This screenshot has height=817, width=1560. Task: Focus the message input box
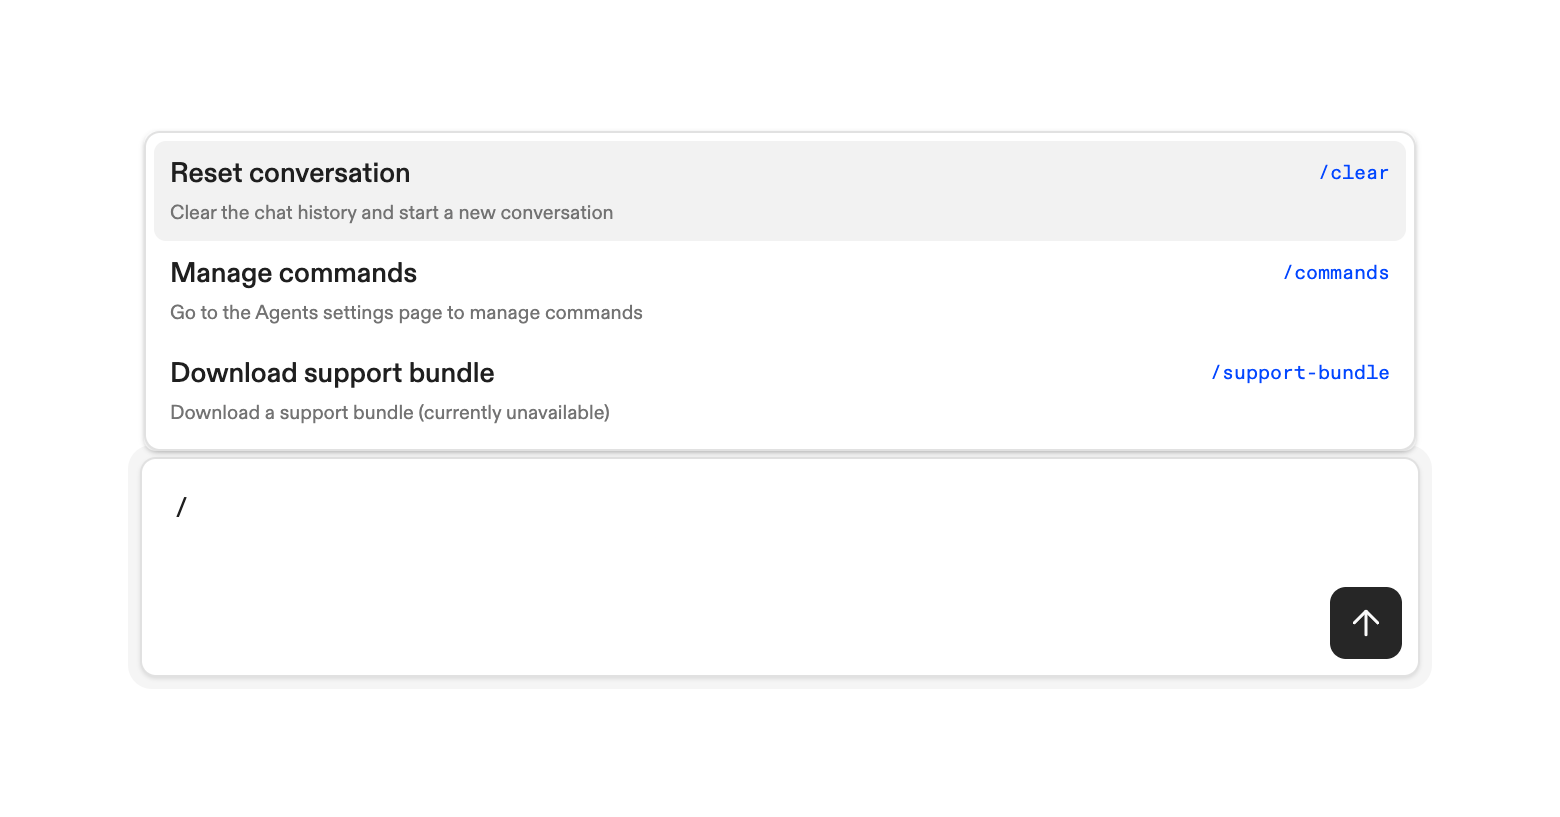pos(700,560)
